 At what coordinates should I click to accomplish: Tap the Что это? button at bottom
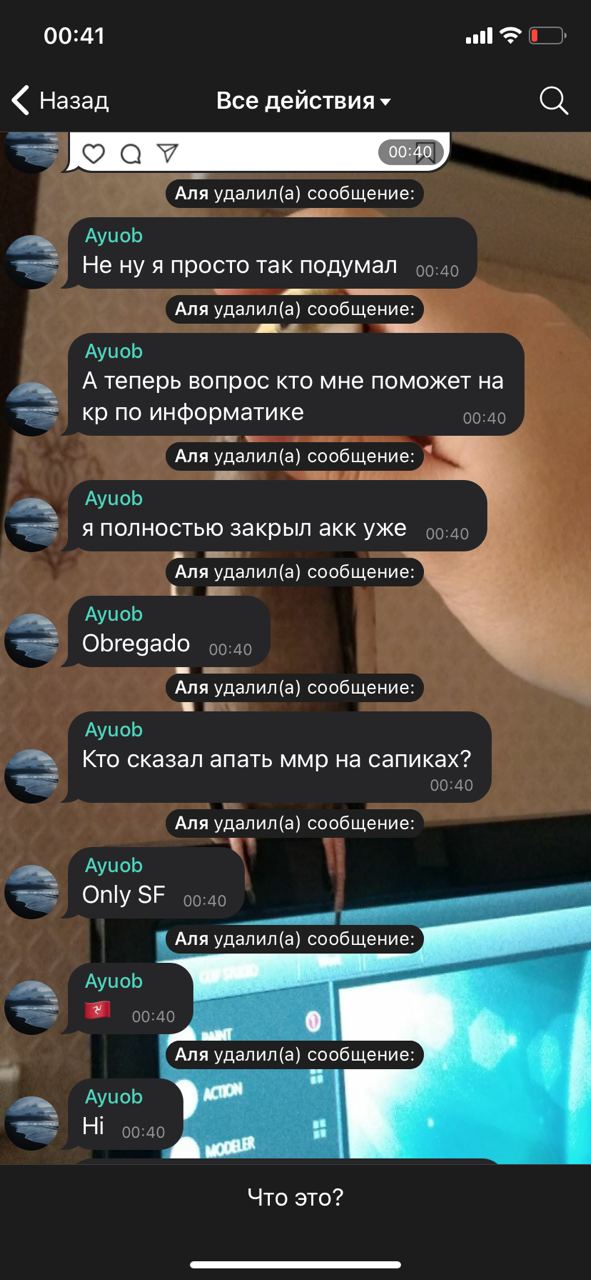(x=295, y=1197)
